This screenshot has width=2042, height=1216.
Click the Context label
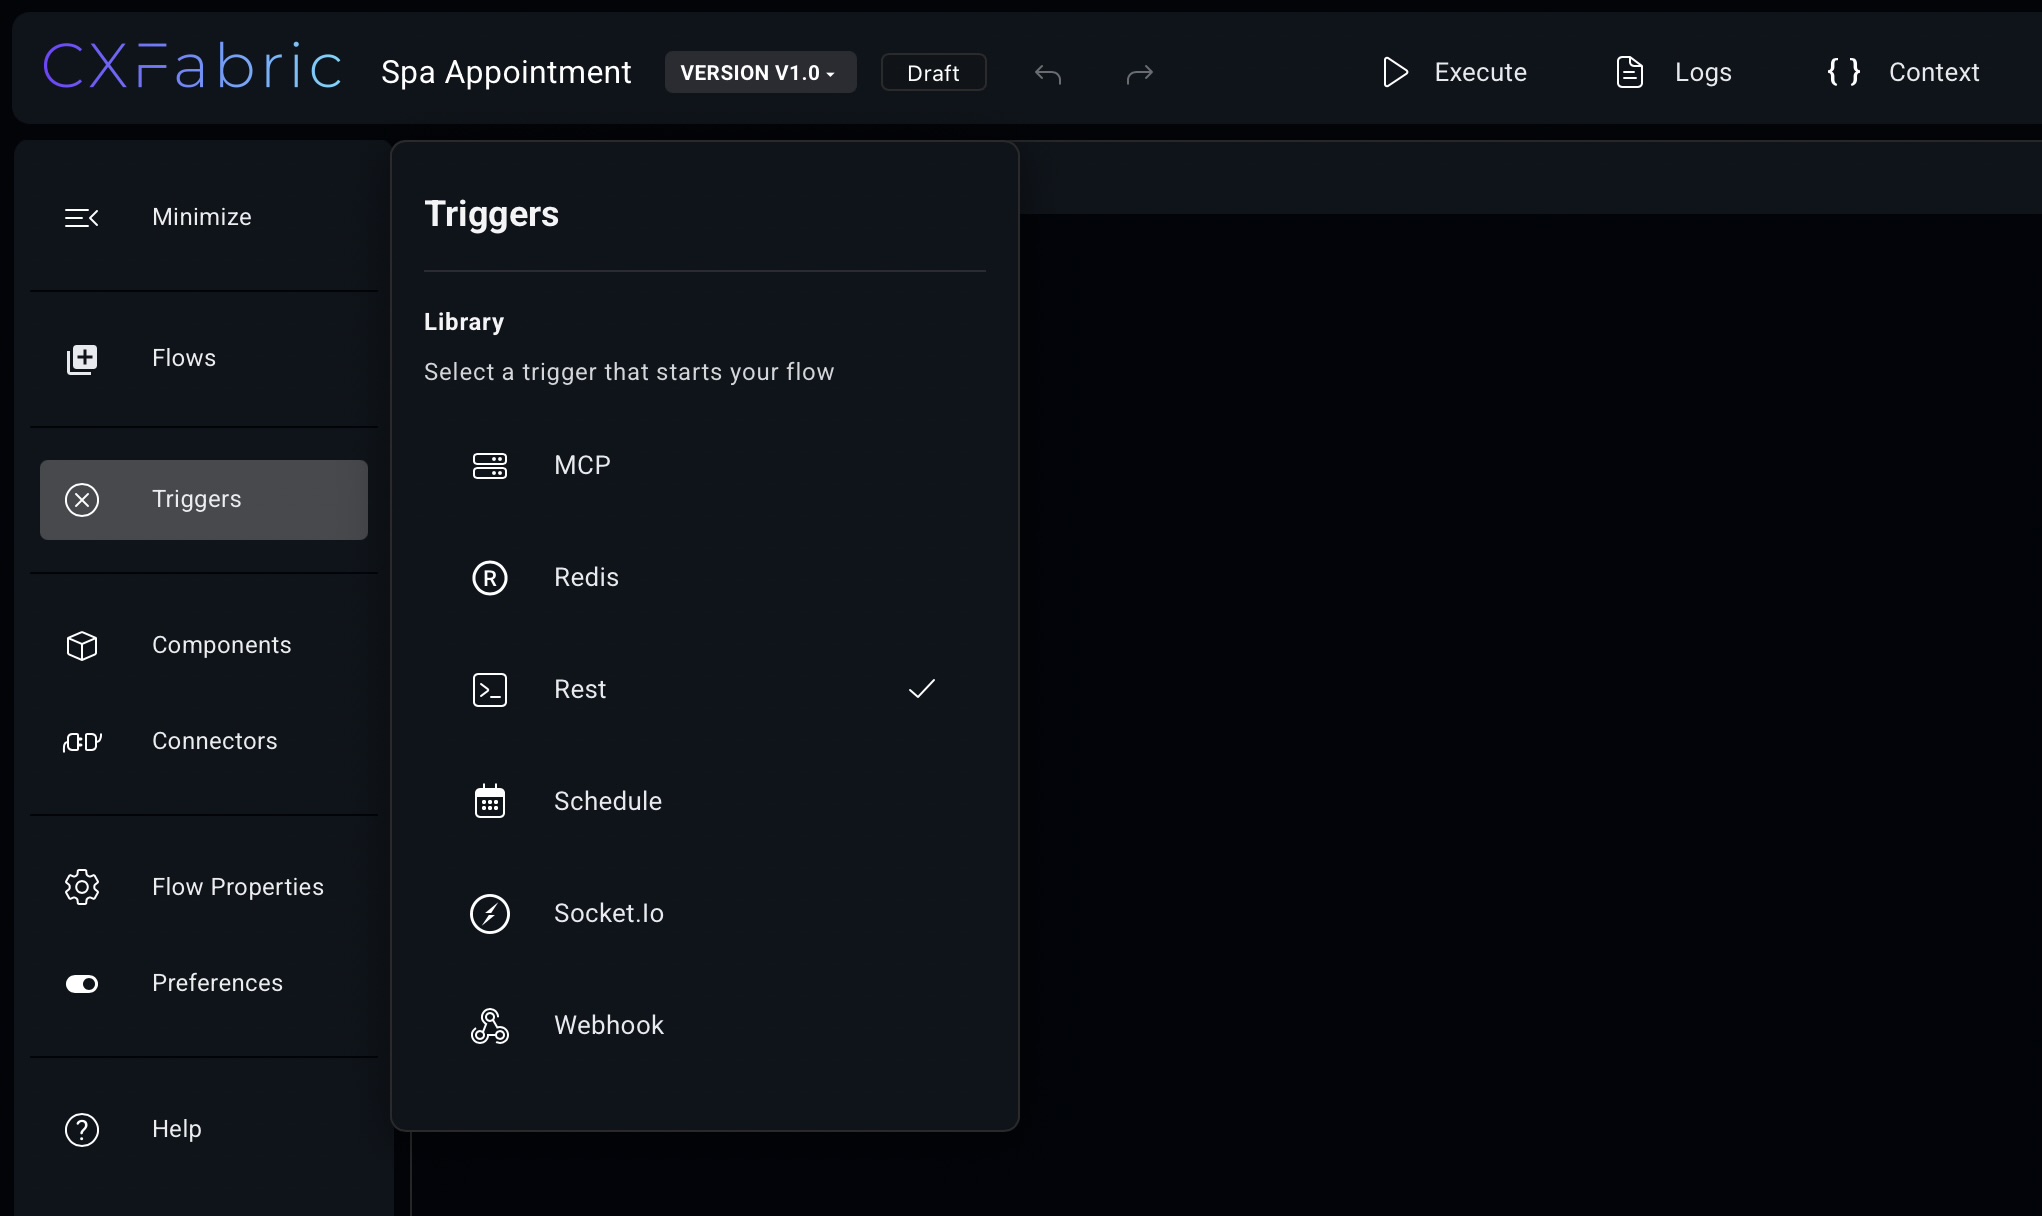click(x=1934, y=72)
